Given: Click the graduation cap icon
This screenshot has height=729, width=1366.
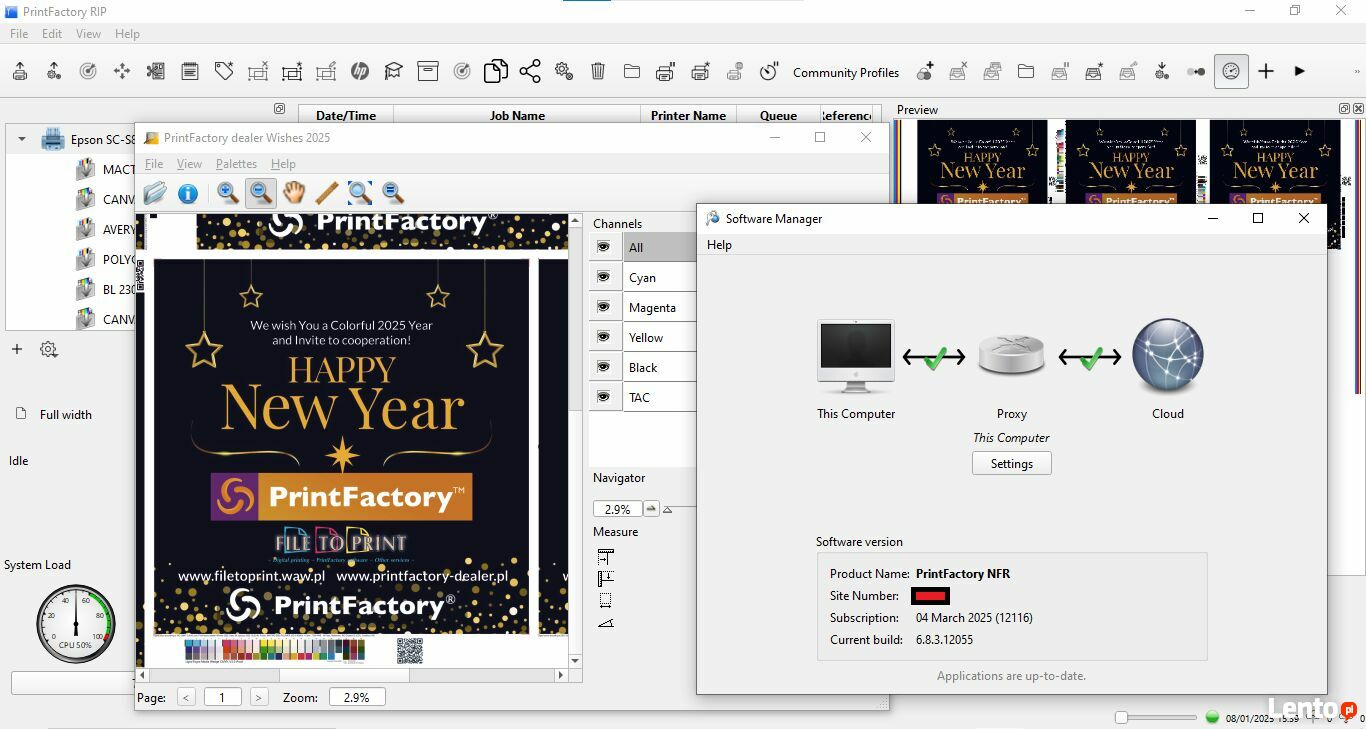Looking at the screenshot, I should [x=394, y=71].
